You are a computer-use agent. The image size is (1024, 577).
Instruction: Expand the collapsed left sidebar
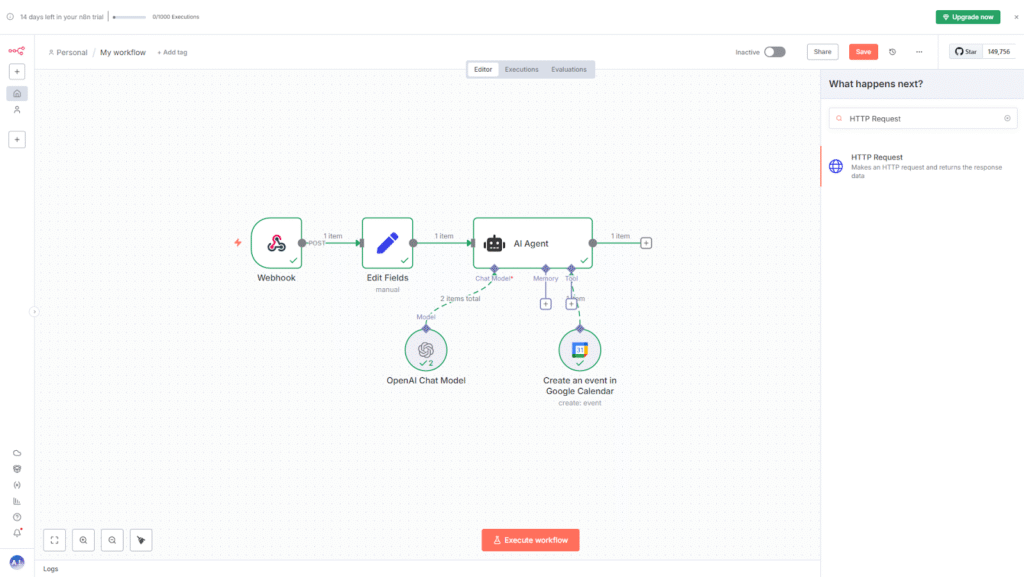click(34, 311)
